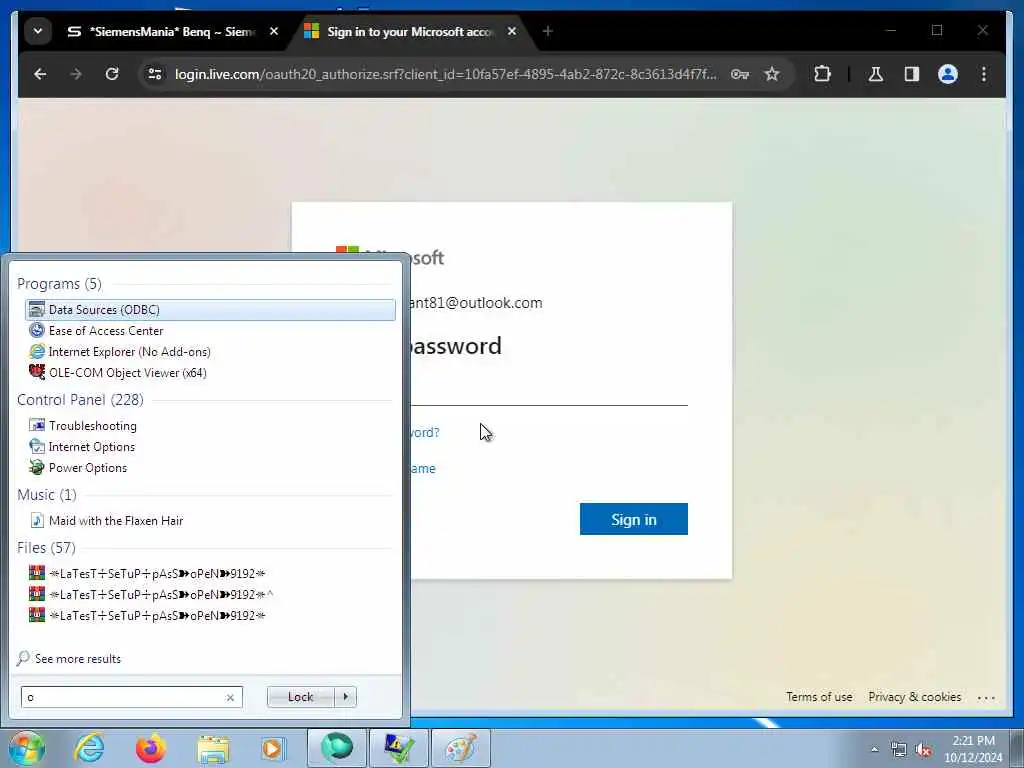Switch to the SiemensMania Benq tab
Viewport: 1024px width, 768px height.
pos(161,31)
